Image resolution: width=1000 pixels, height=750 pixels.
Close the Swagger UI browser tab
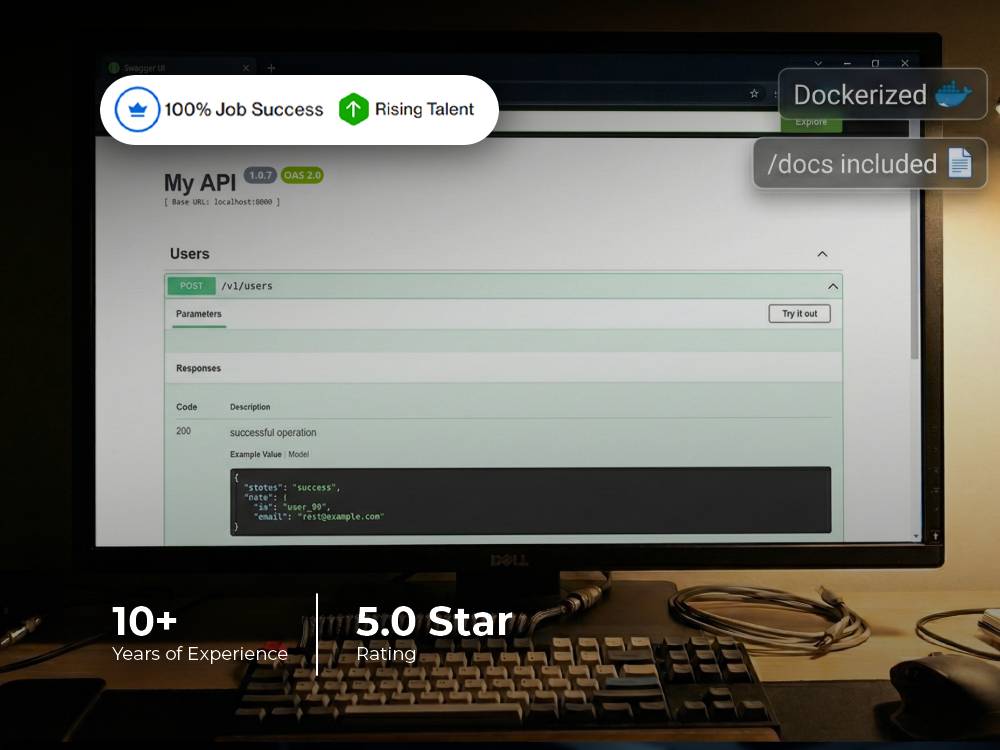246,68
